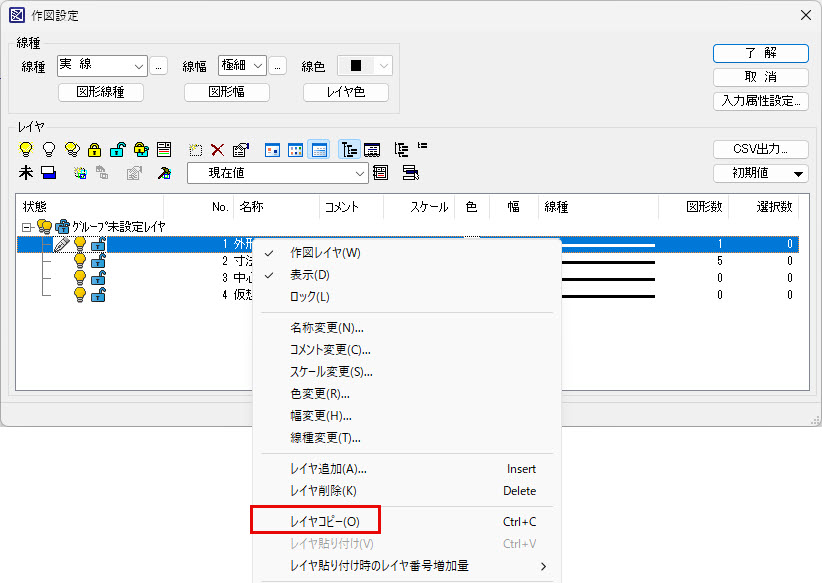Click the yellow closed-padlock icon in the toolbar
The height and width of the screenshot is (583, 822).
(94, 149)
